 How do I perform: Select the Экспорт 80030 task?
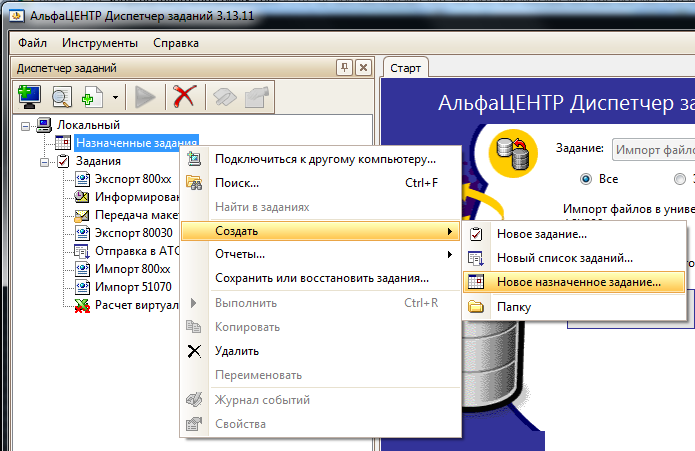(x=134, y=233)
